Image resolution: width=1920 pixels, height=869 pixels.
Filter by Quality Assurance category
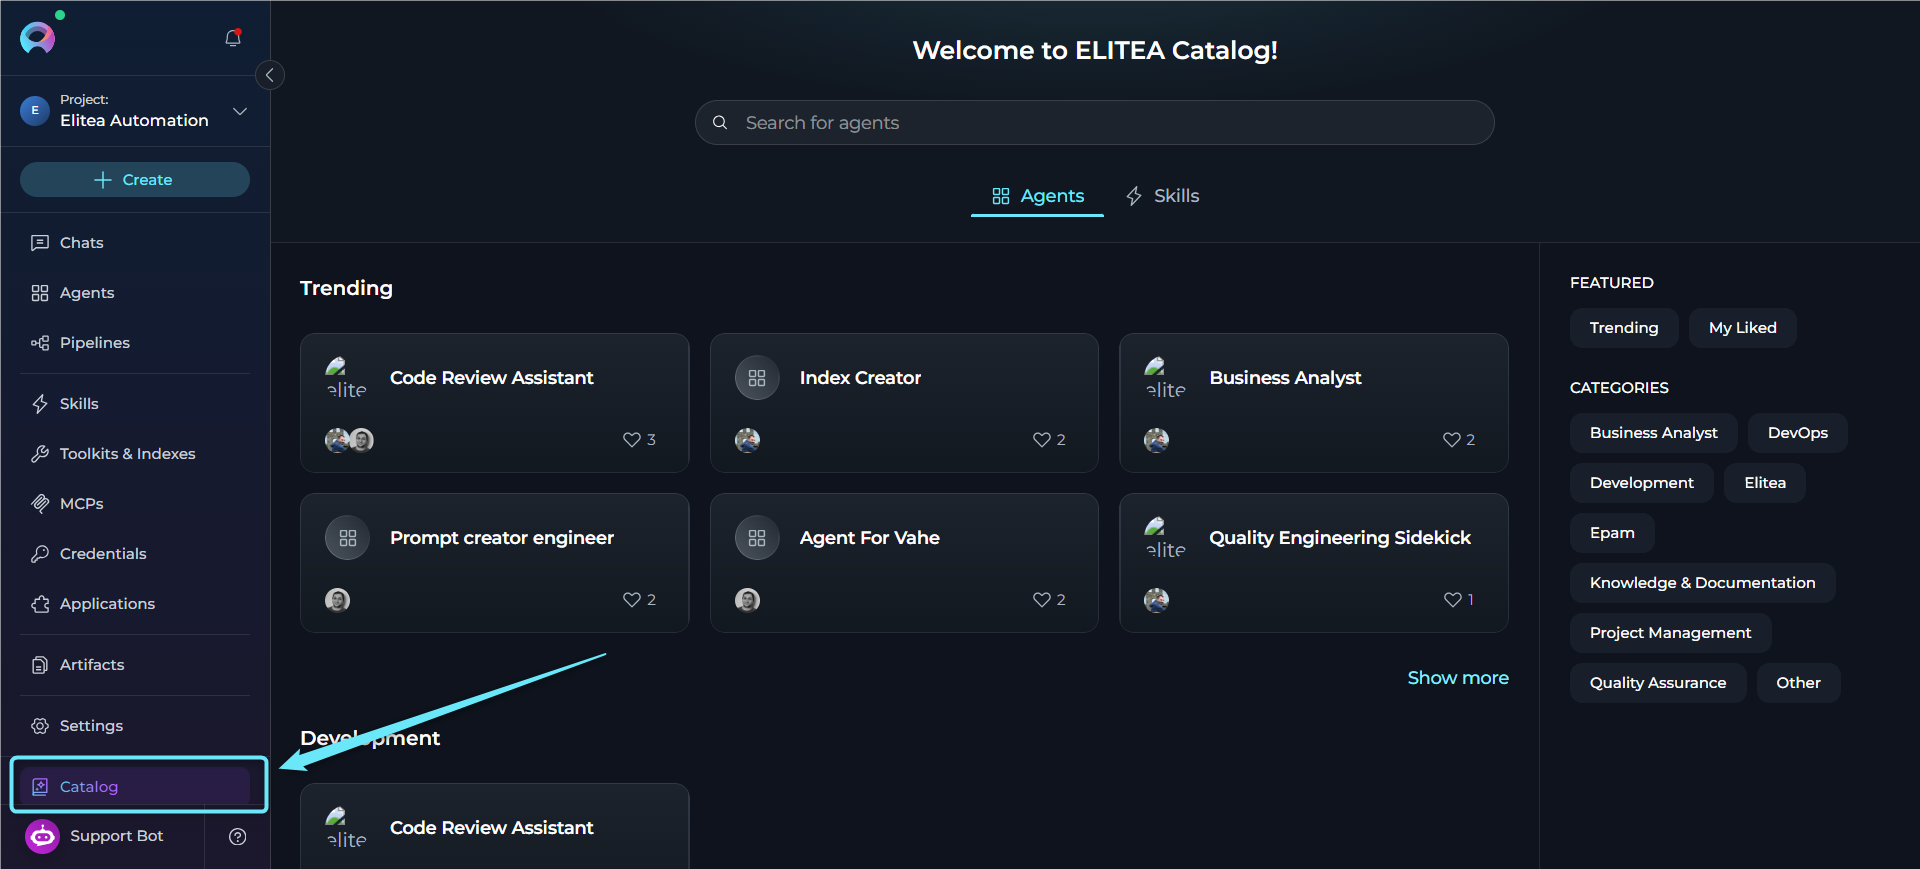tap(1658, 683)
